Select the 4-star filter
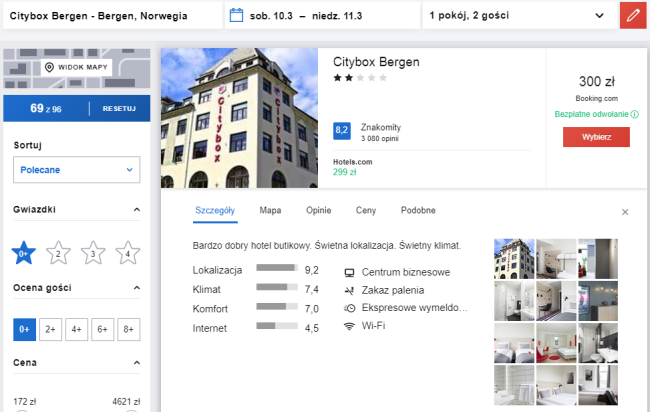The image size is (650, 412). tap(128, 253)
